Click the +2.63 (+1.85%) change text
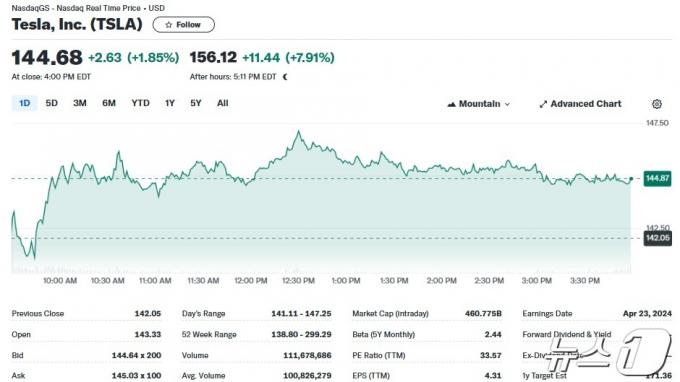This screenshot has width=680, height=382. [134, 57]
